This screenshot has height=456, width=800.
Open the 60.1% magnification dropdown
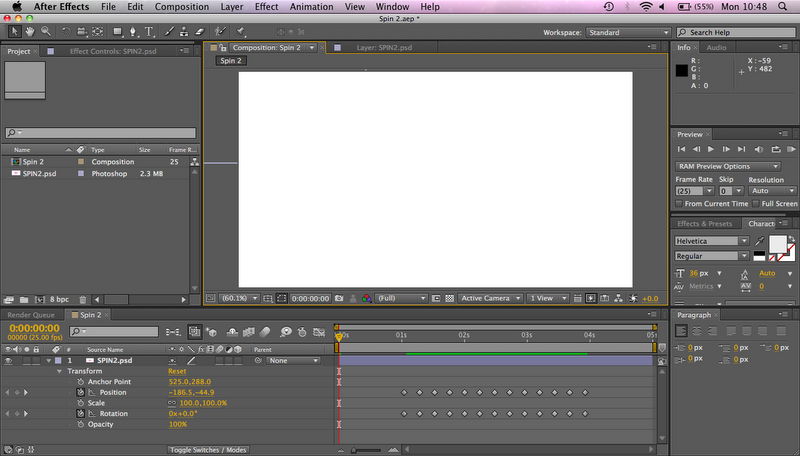(x=239, y=298)
